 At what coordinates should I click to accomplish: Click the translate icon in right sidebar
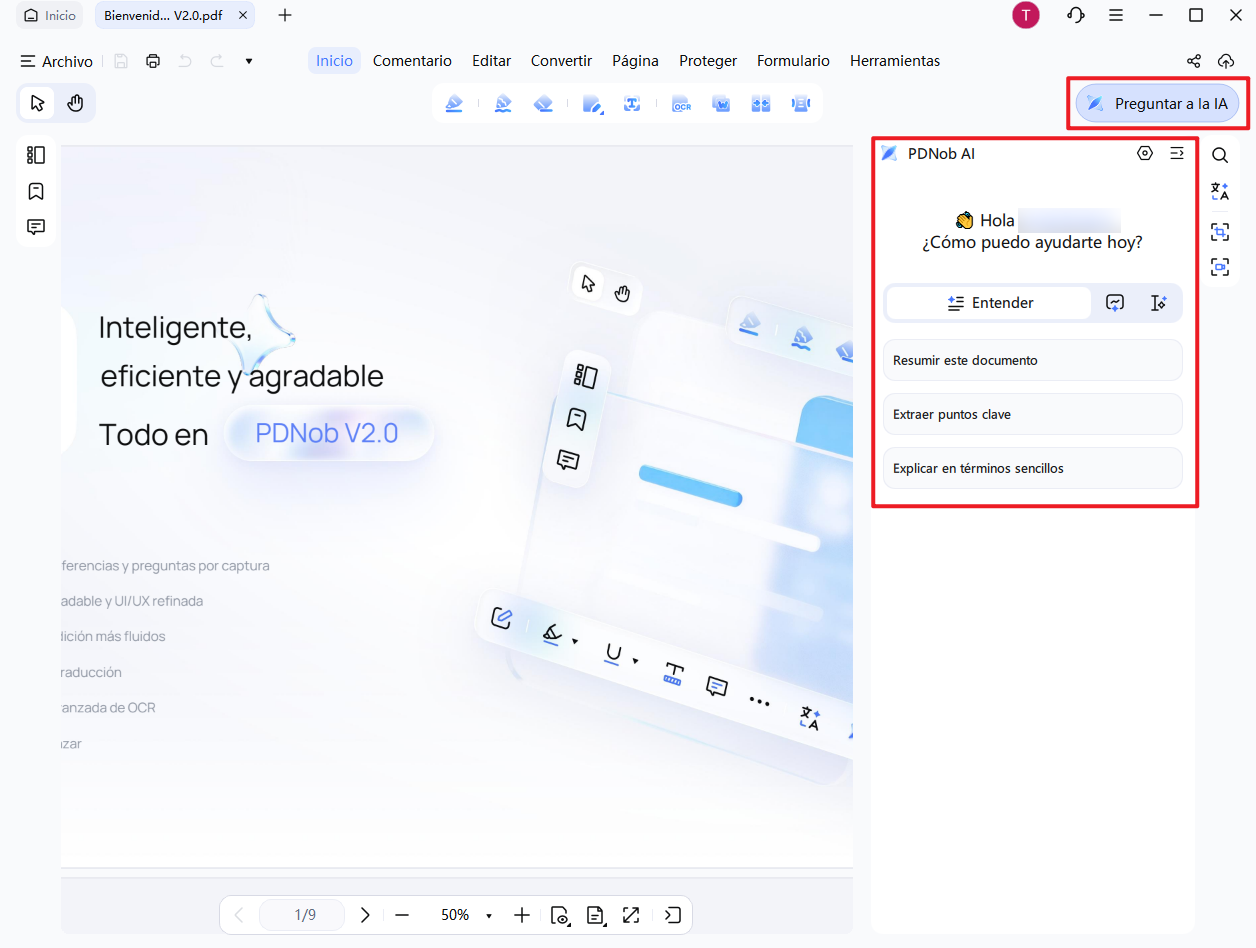click(x=1220, y=191)
